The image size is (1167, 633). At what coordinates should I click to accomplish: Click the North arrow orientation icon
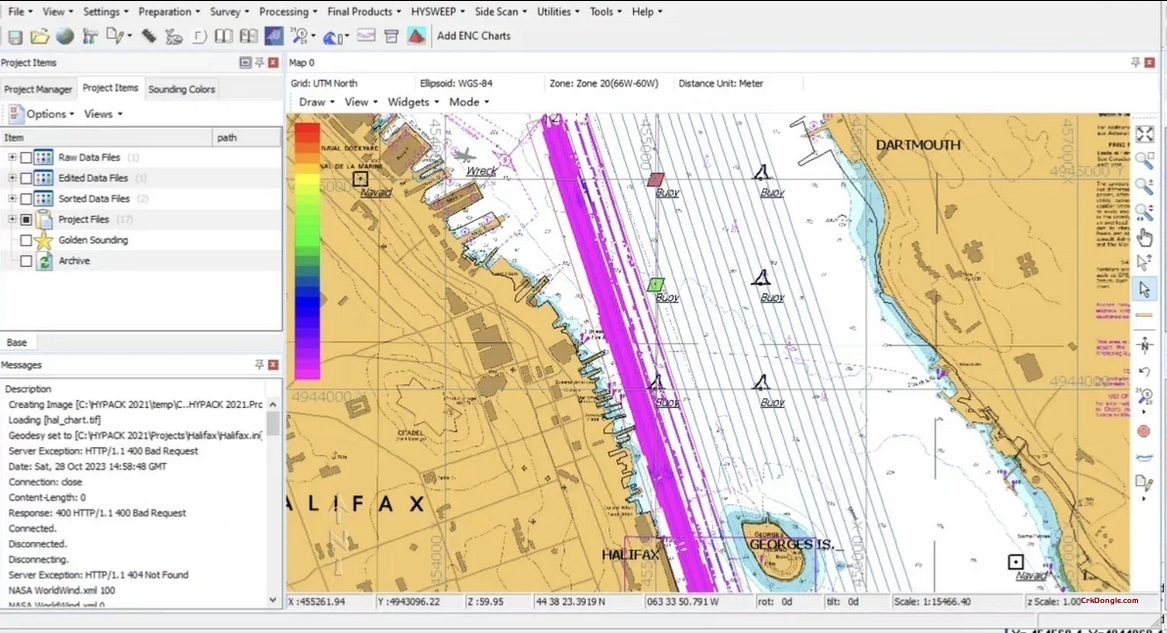point(1145,345)
